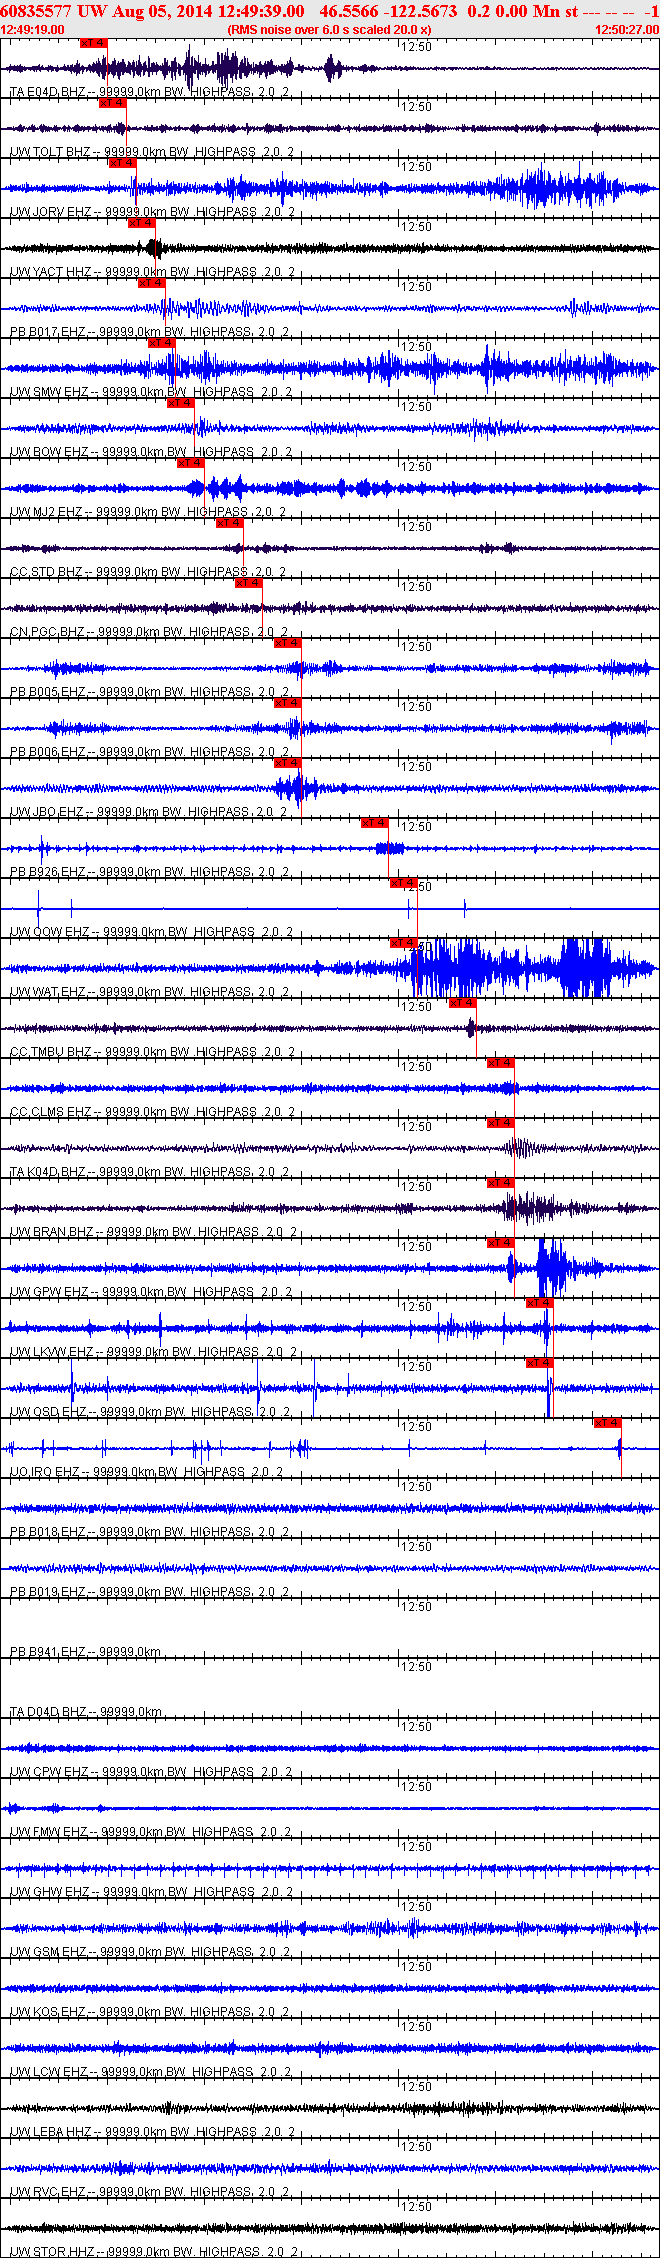Click the RMS noise scaling caption
The height and width of the screenshot is (2258, 660).
click(329, 30)
